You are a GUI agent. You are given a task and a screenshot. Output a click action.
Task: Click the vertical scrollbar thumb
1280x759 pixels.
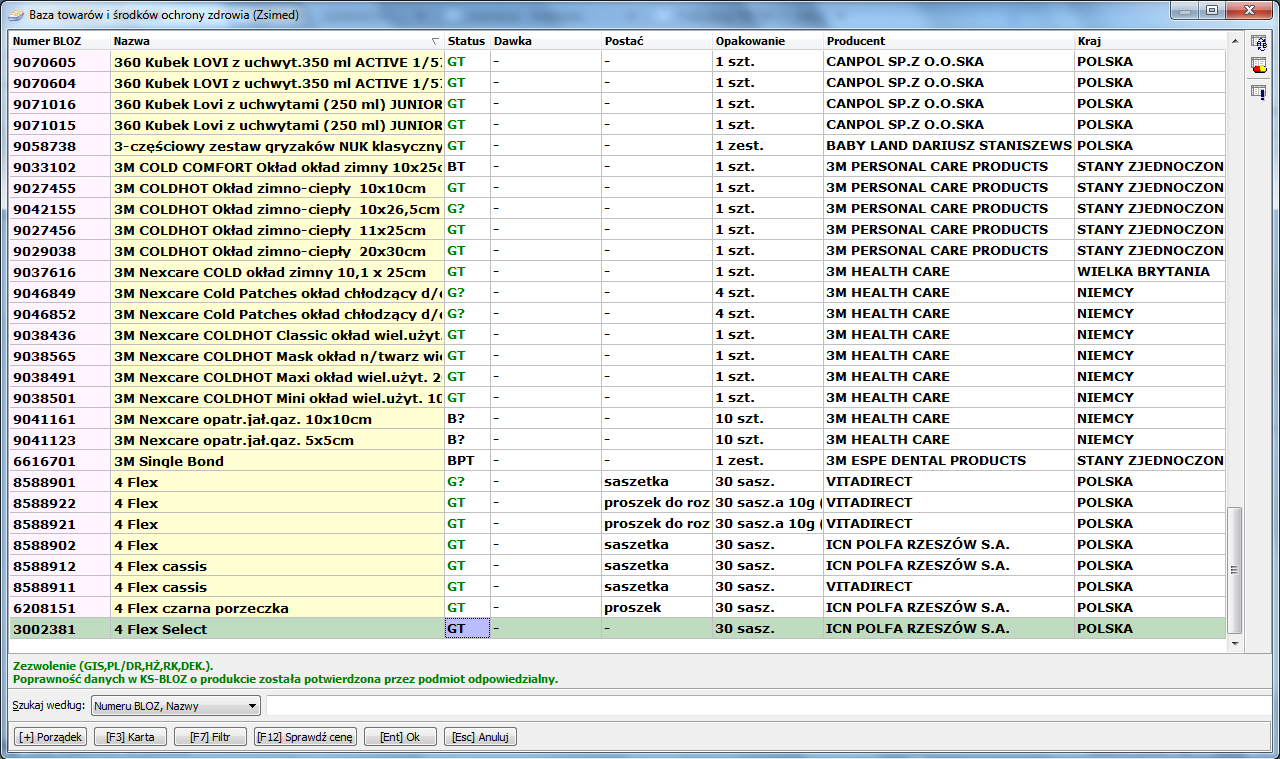coord(1234,570)
